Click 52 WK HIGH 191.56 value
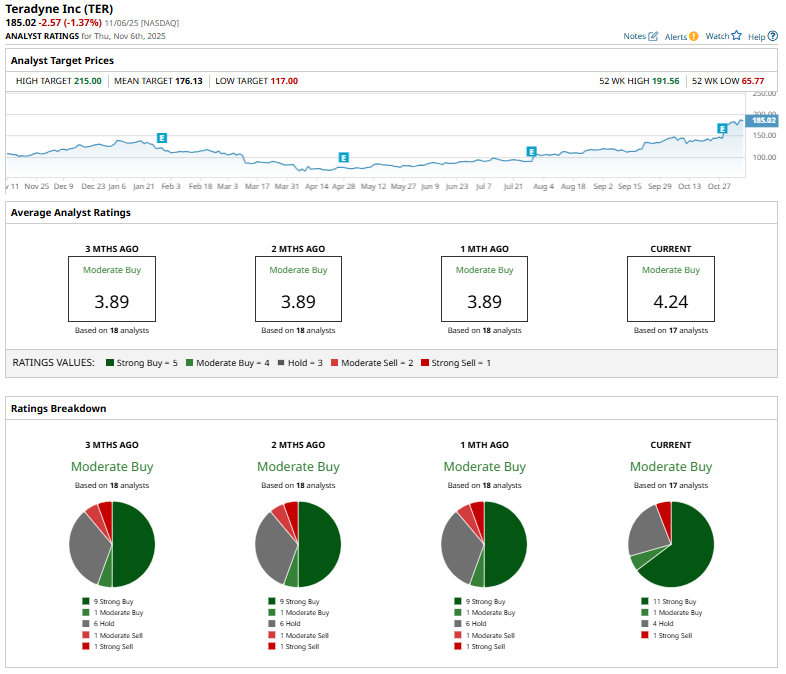 666,81
